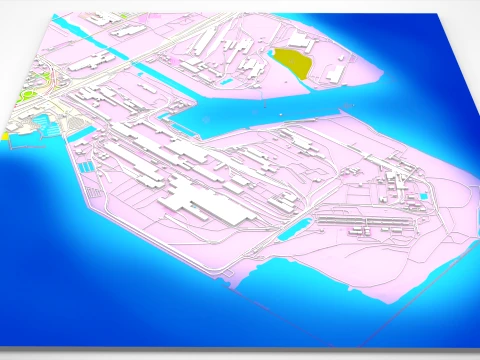
Task: Select the marina with boat piers at left
Action: point(45,126)
